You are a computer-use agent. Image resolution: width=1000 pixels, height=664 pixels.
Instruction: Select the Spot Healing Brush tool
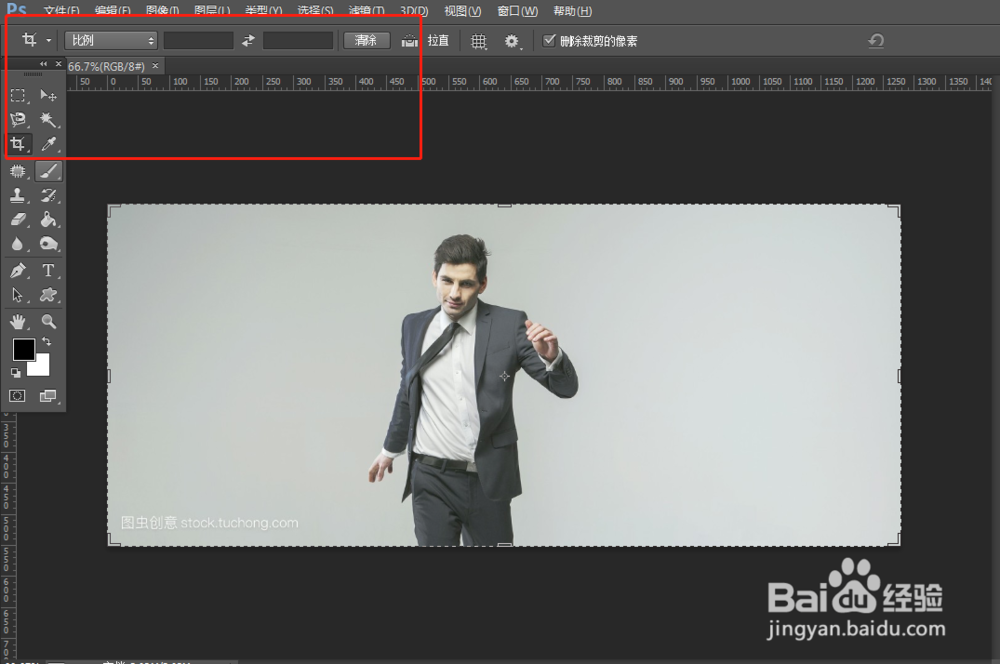point(18,171)
